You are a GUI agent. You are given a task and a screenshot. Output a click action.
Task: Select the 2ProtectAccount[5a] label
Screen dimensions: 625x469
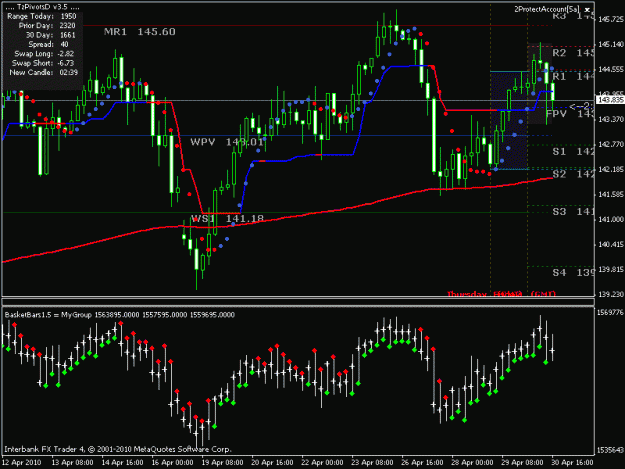pyautogui.click(x=546, y=9)
